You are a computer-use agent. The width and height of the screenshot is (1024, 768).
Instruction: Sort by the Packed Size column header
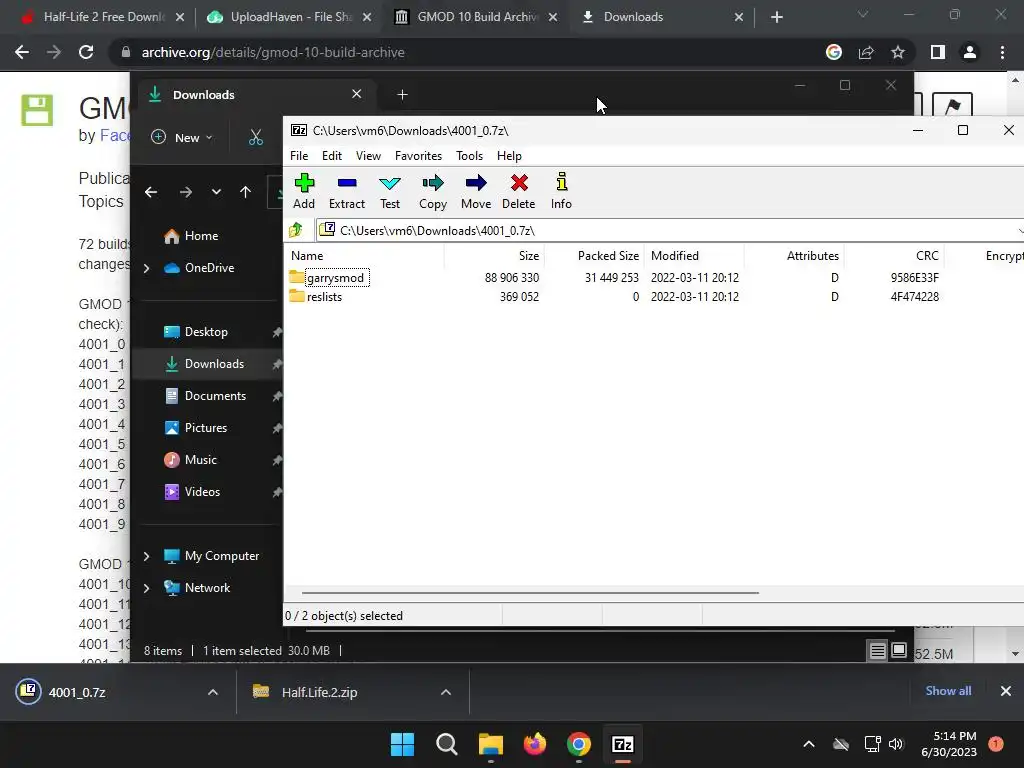pyautogui.click(x=594, y=256)
